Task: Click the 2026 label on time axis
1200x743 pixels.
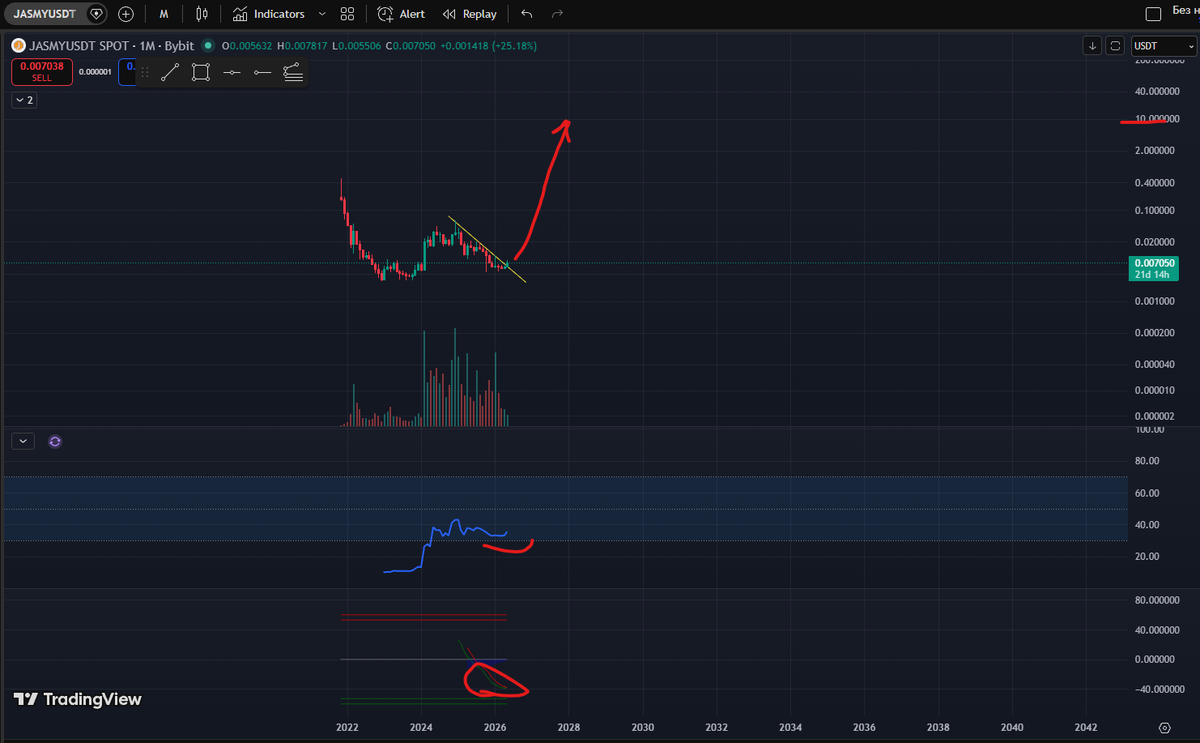Action: [x=495, y=727]
